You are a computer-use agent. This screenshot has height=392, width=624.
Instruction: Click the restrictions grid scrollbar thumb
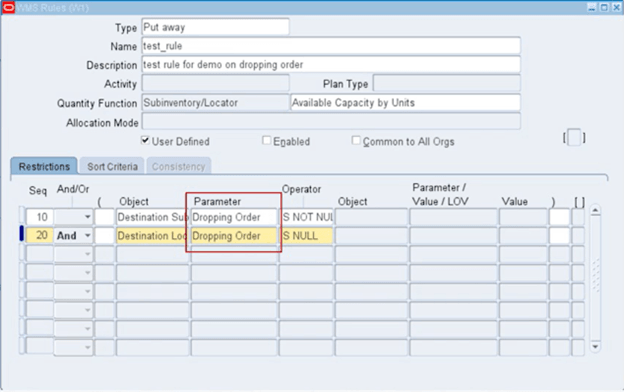(x=595, y=275)
